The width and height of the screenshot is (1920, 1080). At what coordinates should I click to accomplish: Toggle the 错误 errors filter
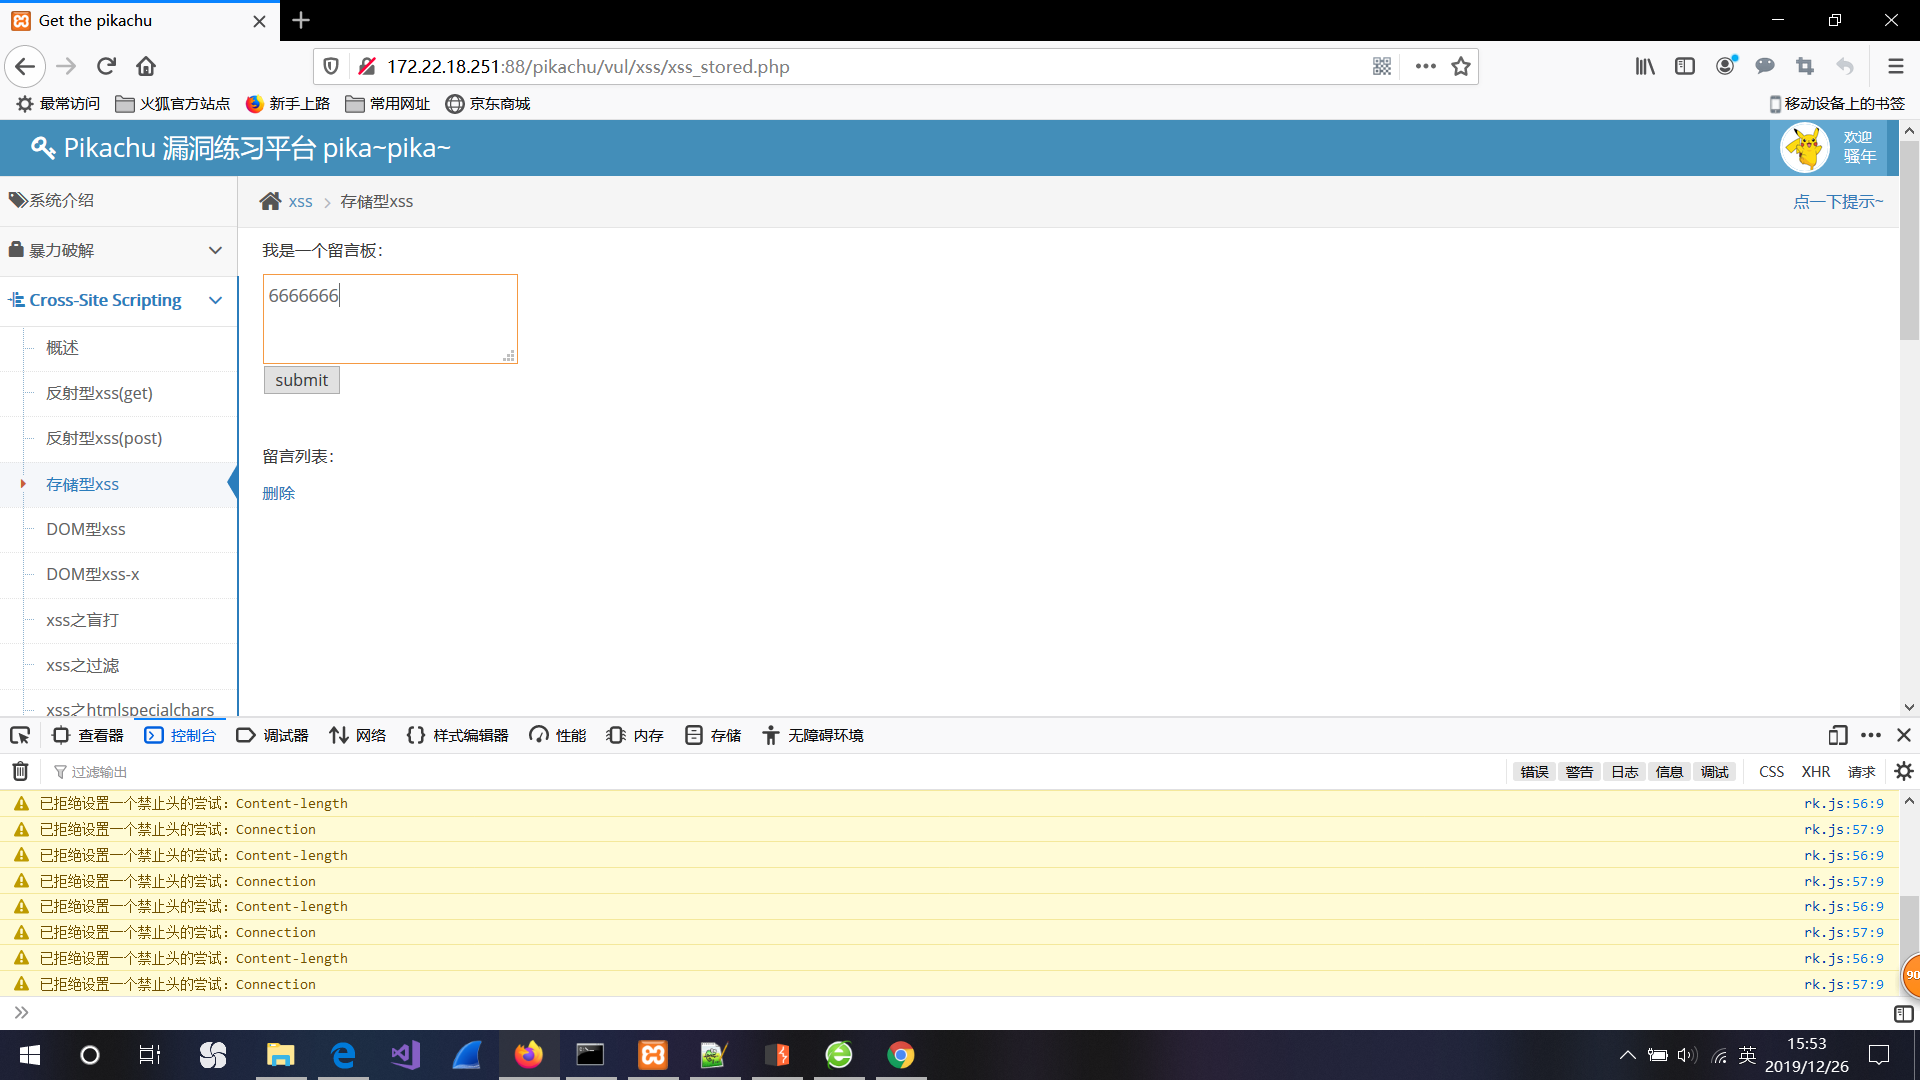(x=1534, y=771)
